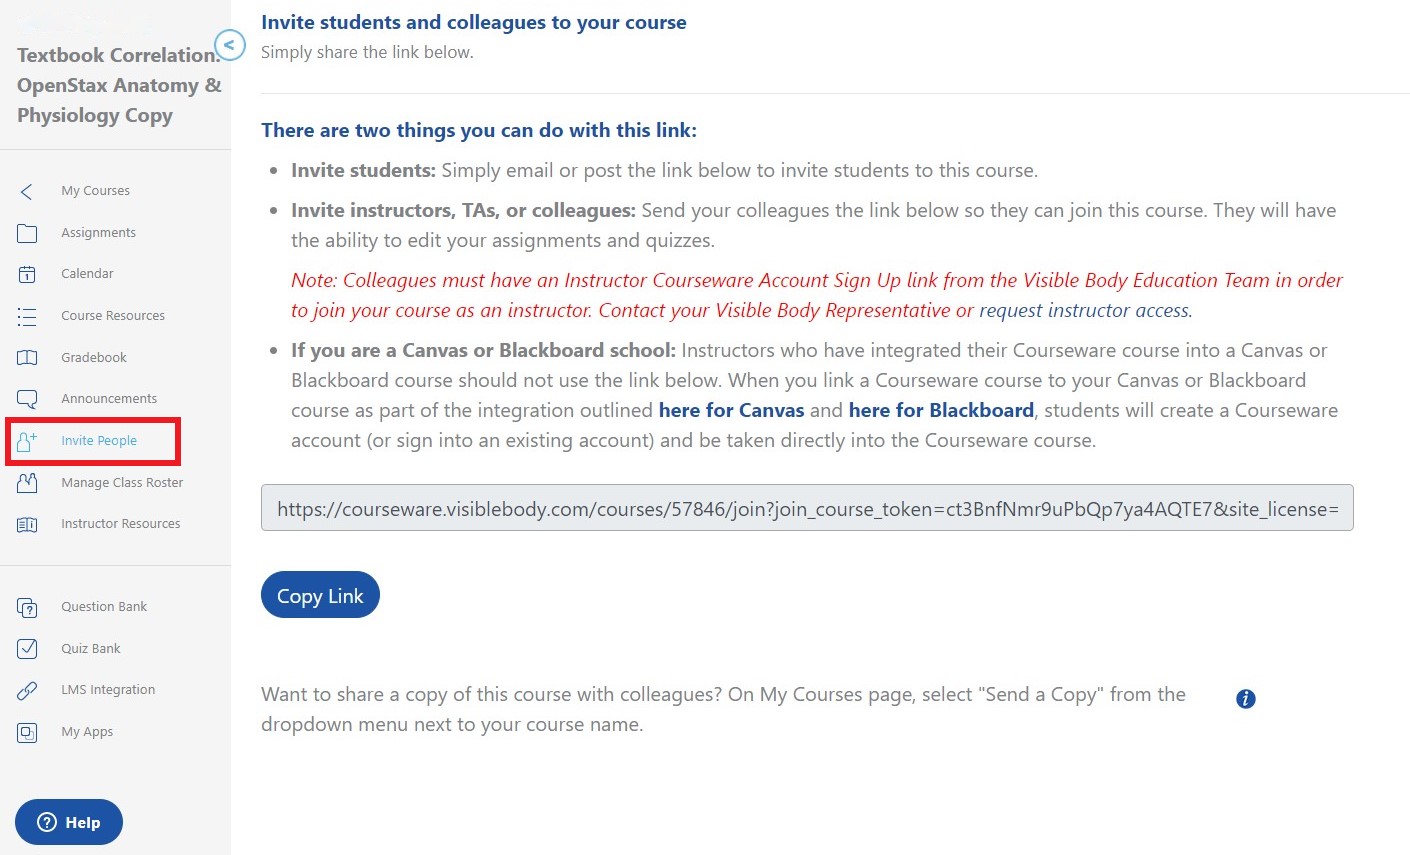The image size is (1410, 855).
Task: Open the Quiz Bank
Action: (90, 648)
